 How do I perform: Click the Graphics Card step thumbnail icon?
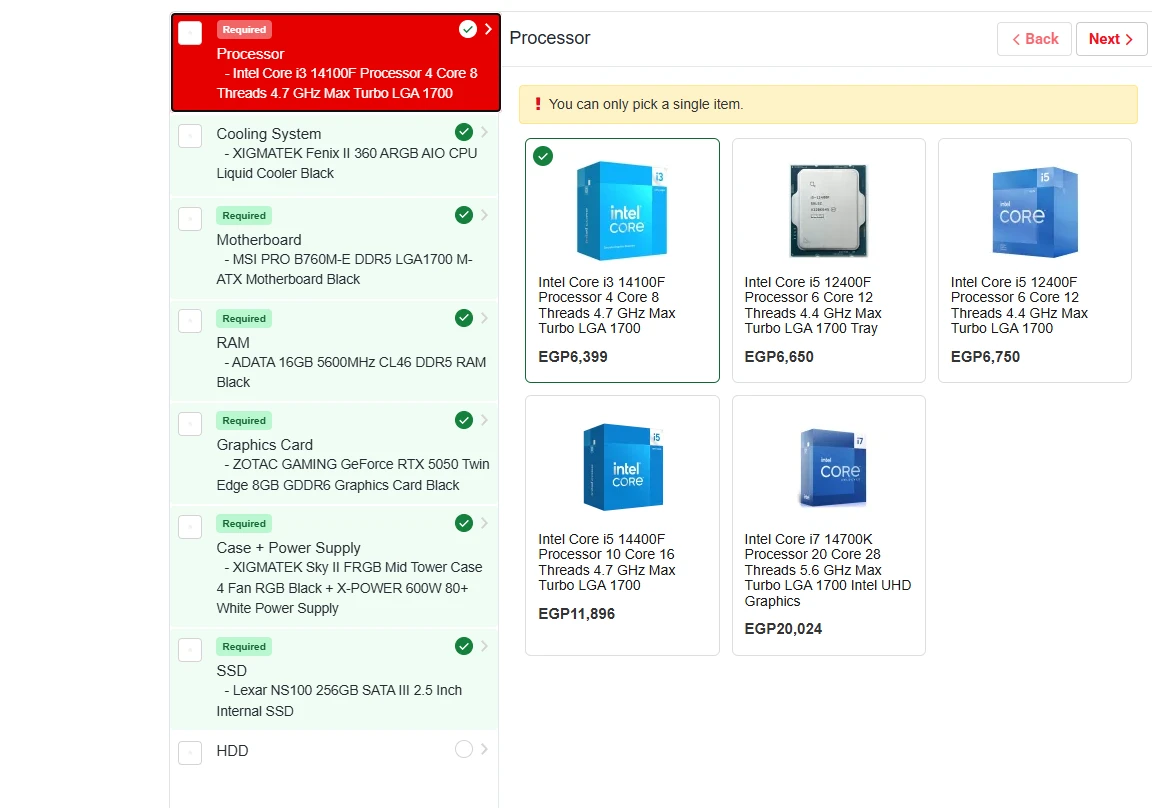pos(190,423)
